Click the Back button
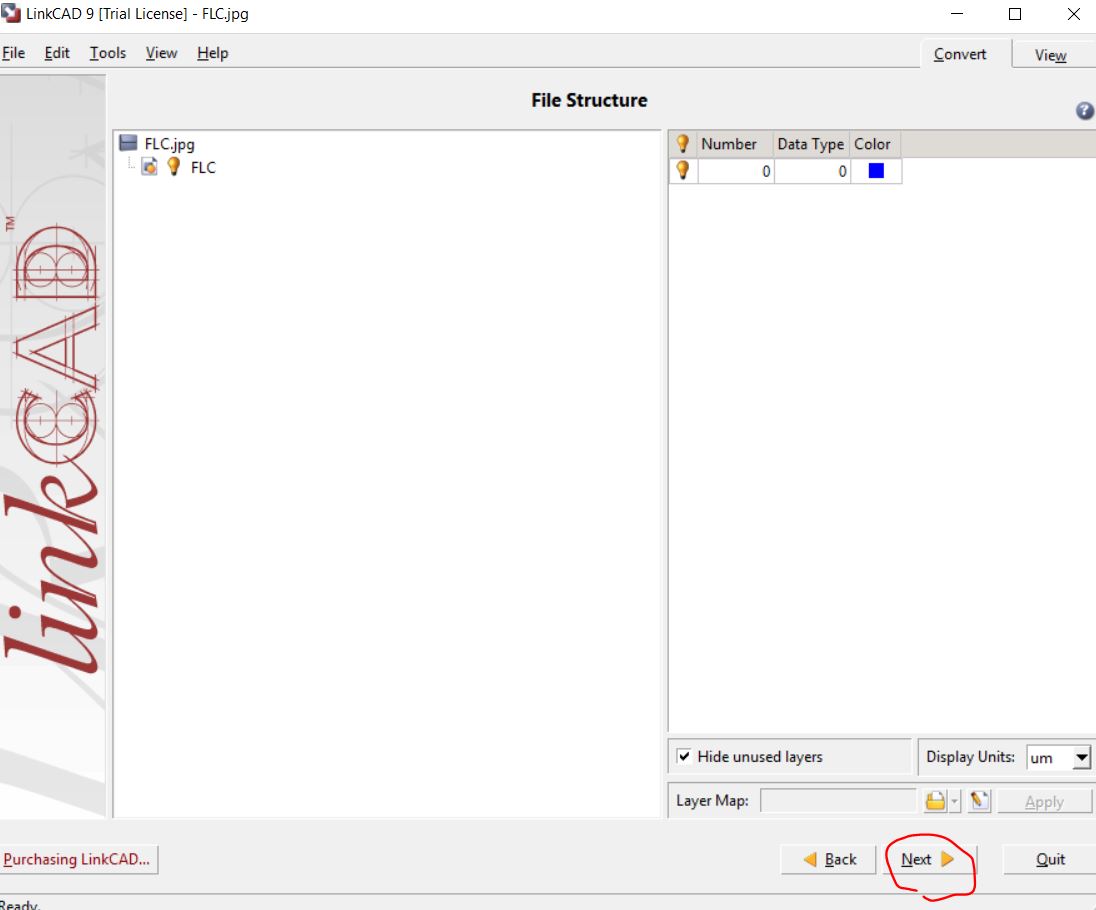The width and height of the screenshot is (1096, 910). [829, 859]
